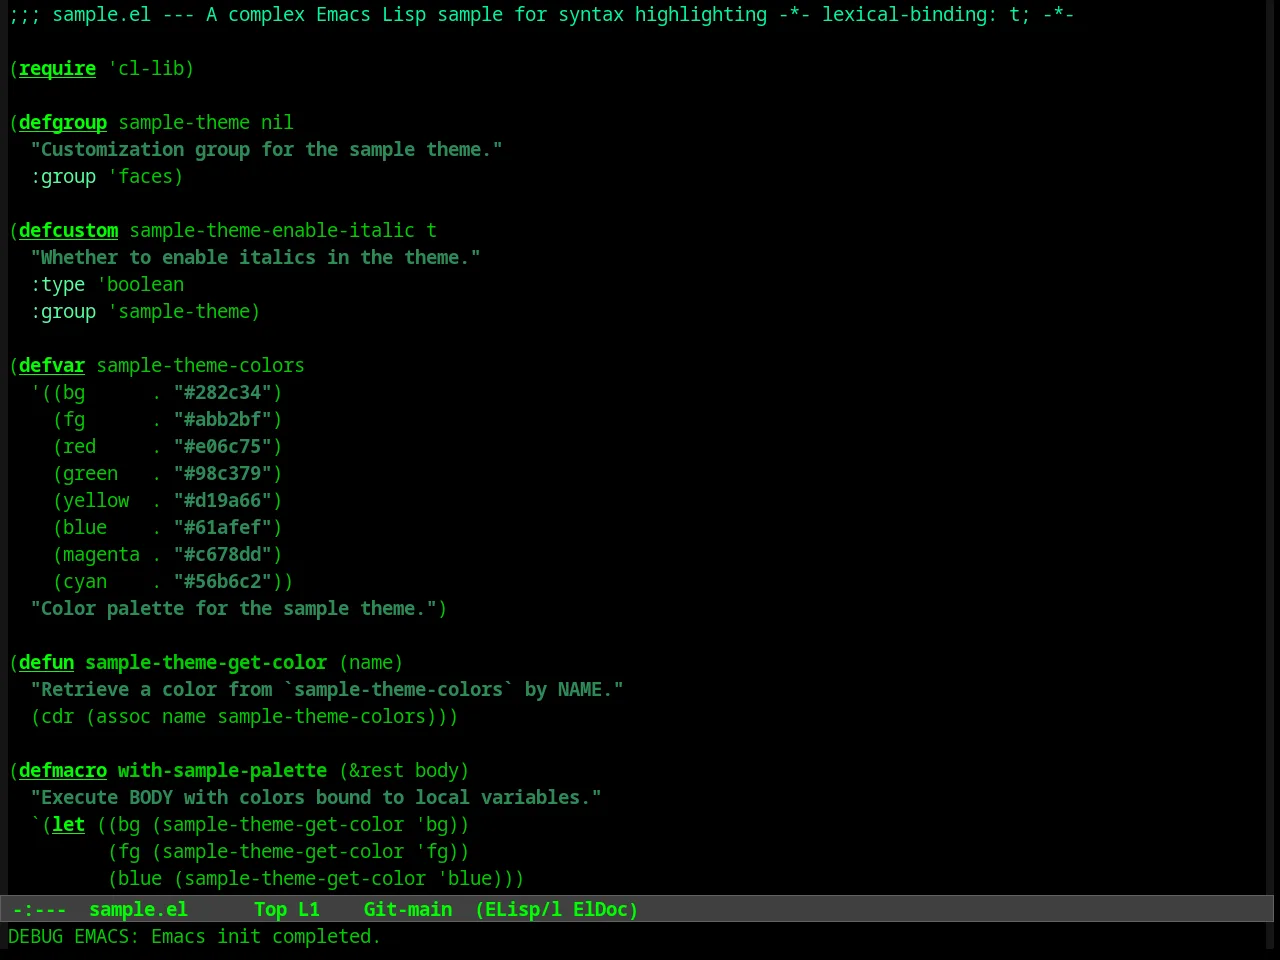1280x960 pixels.
Task: Click the :type keyword
Action: [57, 284]
